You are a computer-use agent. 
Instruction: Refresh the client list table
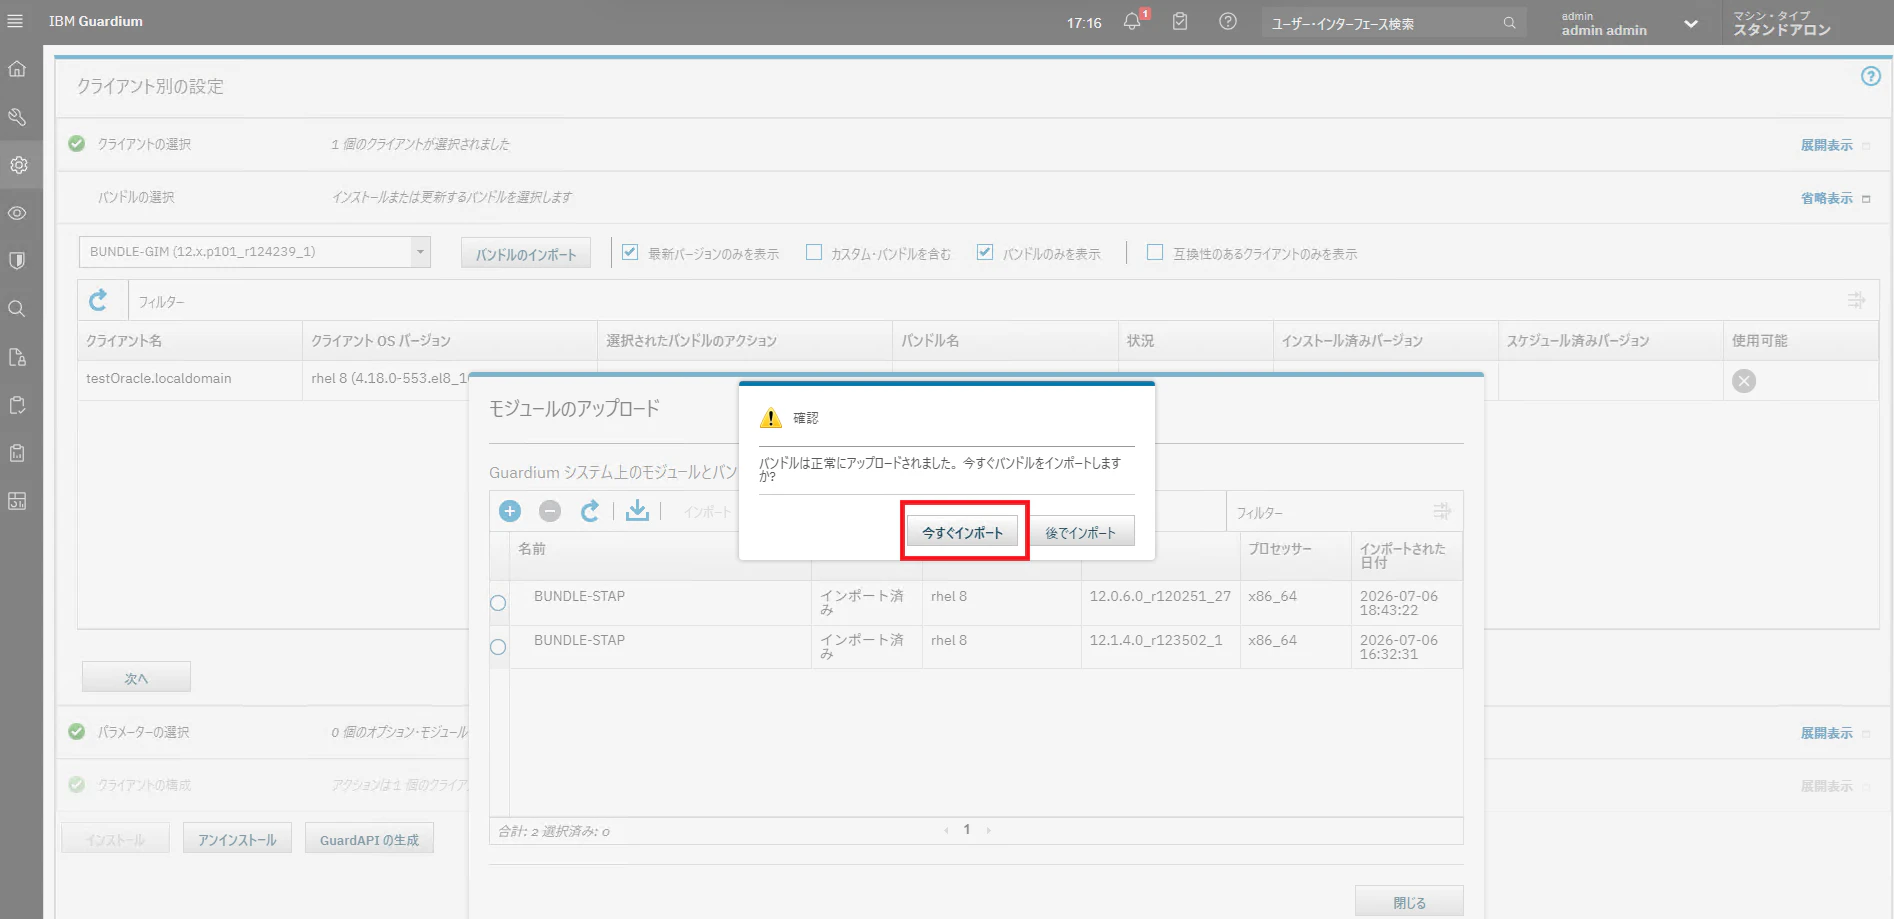pyautogui.click(x=98, y=300)
